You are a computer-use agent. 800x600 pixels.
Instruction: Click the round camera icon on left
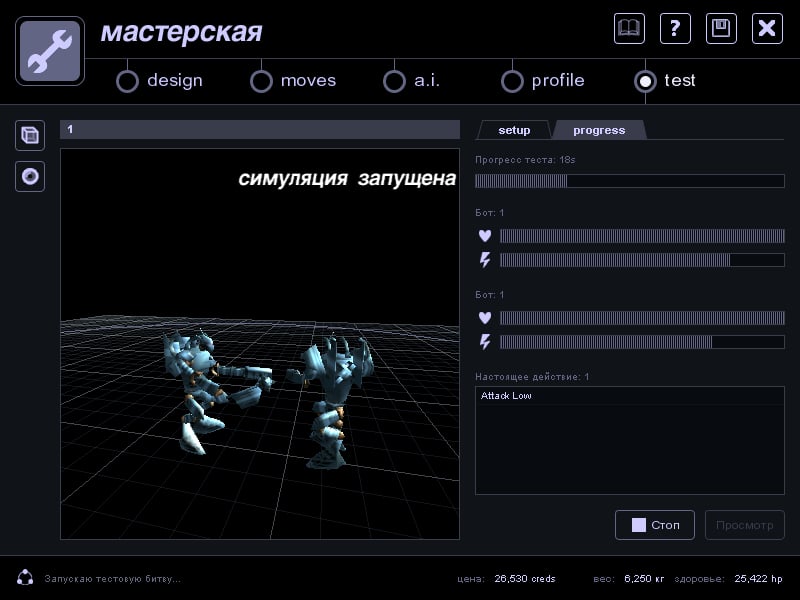[x=30, y=177]
